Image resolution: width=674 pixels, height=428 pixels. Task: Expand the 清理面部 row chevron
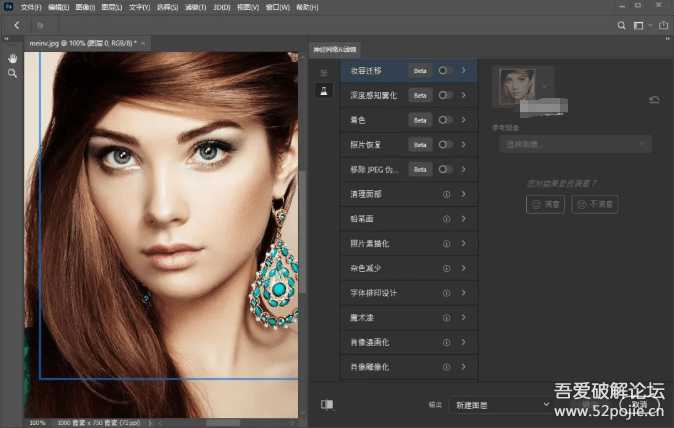[x=463, y=194]
